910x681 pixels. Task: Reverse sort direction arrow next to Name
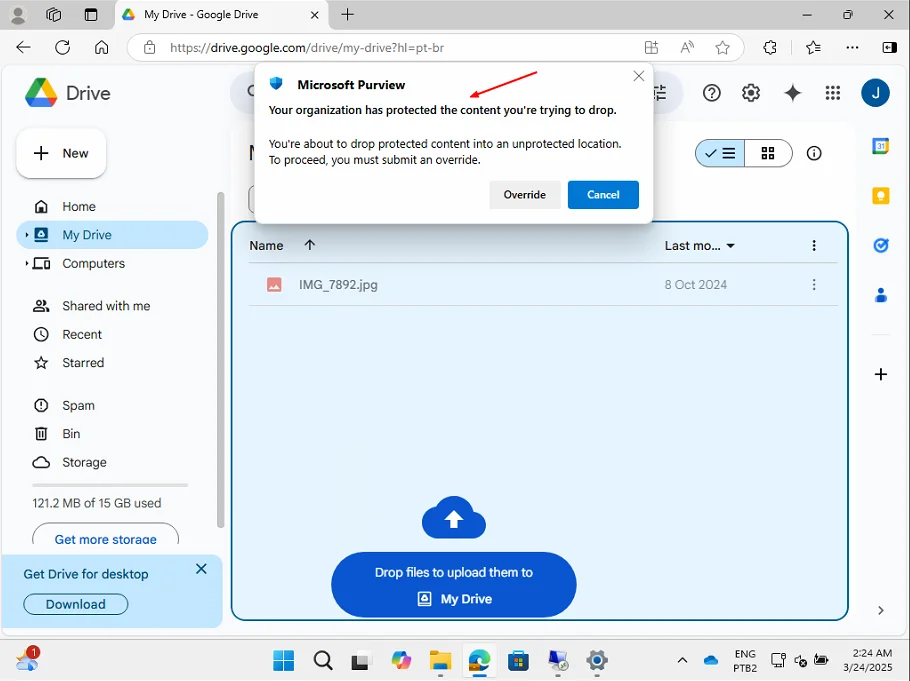310,245
